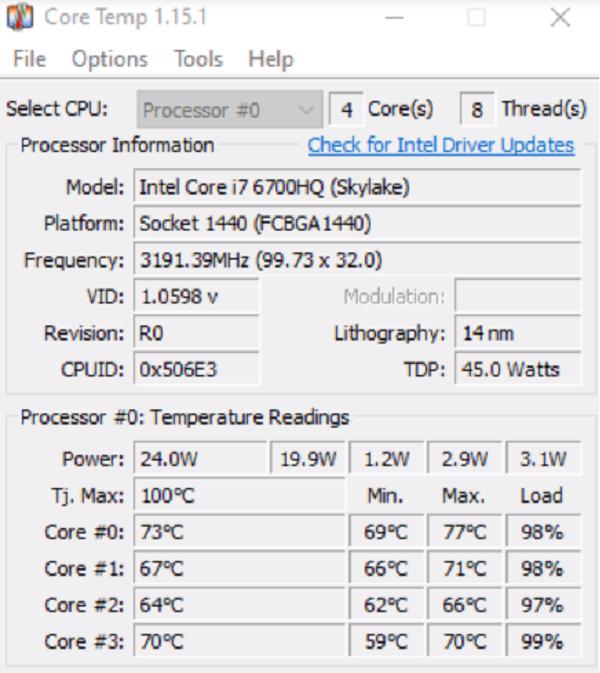Click the Lithography value 14 nm
The image size is (600, 673).
click(x=518, y=333)
